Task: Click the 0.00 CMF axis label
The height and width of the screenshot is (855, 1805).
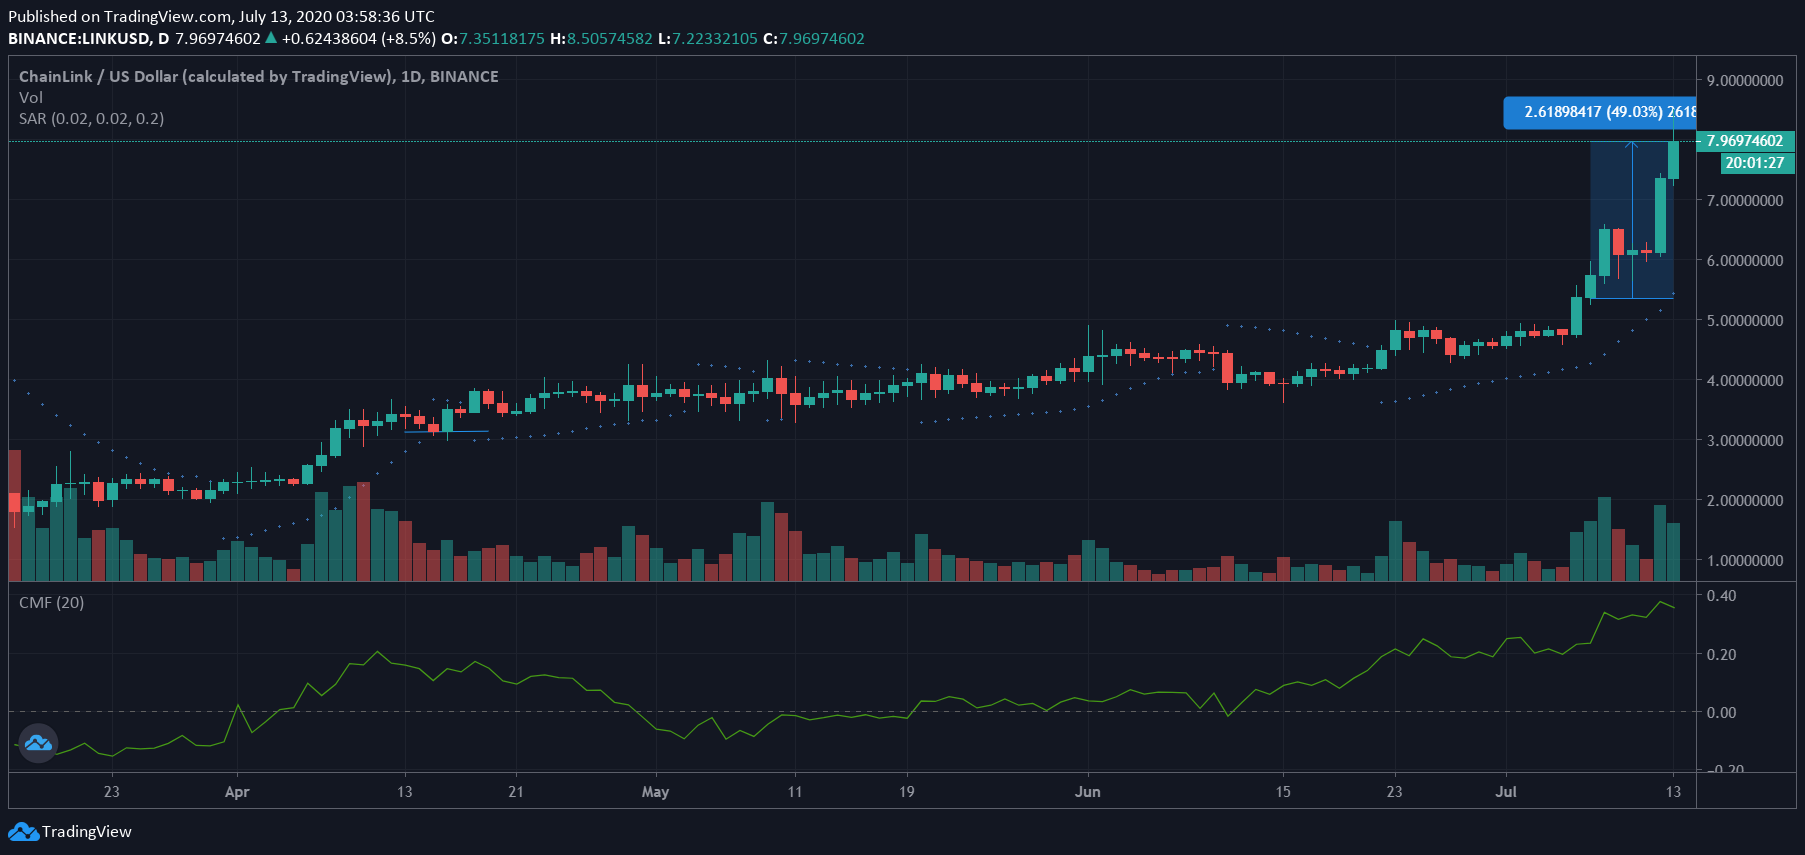Action: (x=1721, y=713)
